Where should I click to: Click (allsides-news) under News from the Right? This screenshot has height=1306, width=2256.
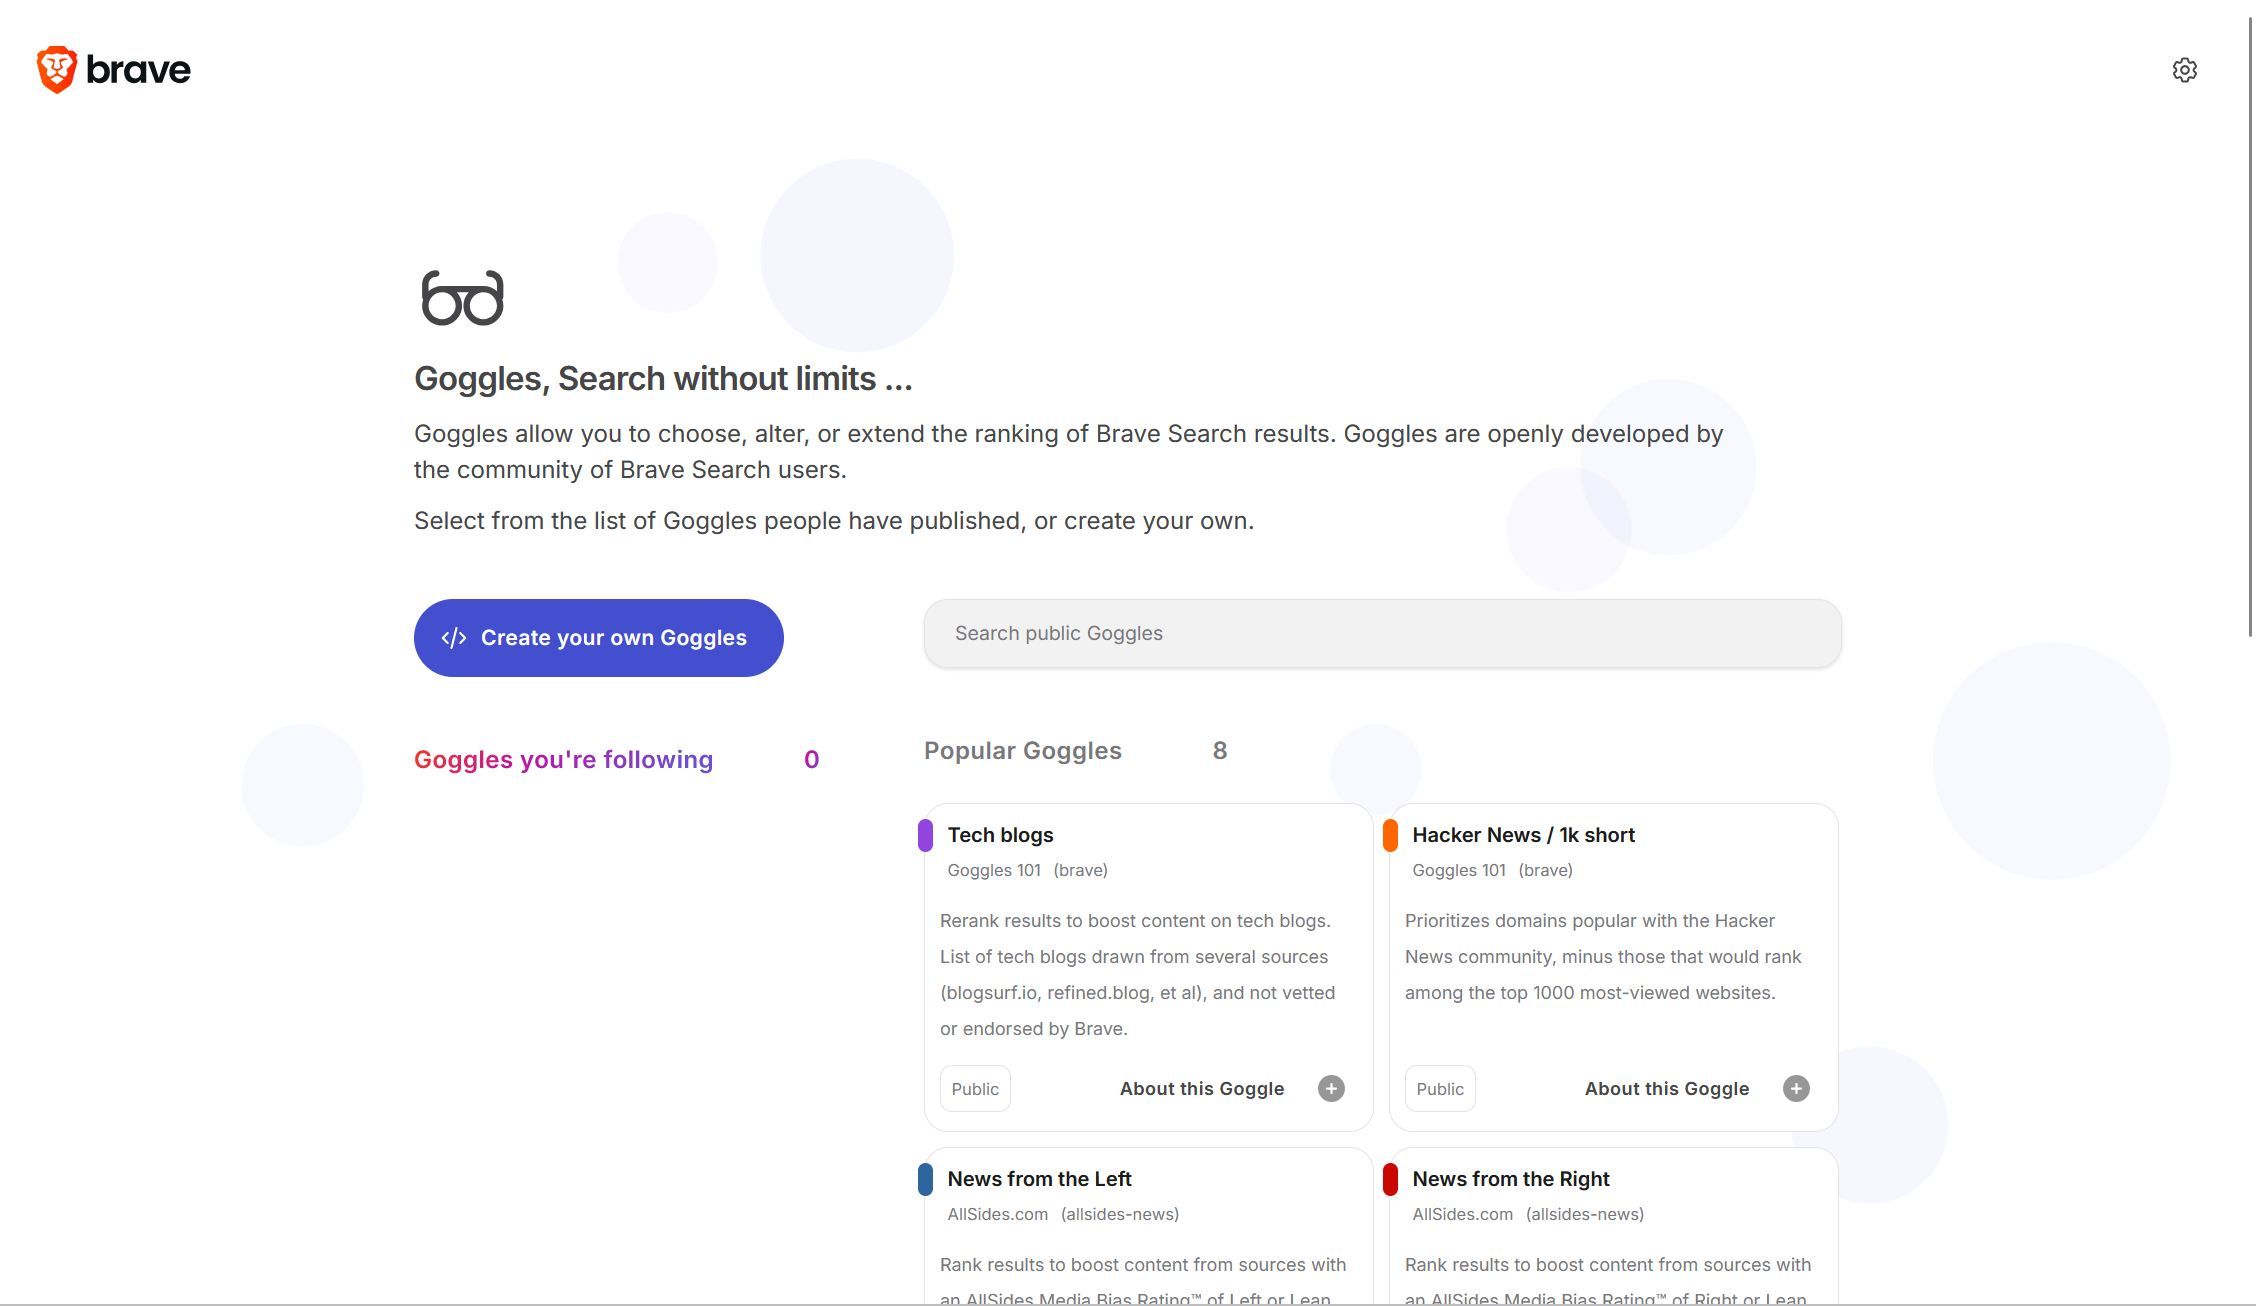(x=1584, y=1214)
